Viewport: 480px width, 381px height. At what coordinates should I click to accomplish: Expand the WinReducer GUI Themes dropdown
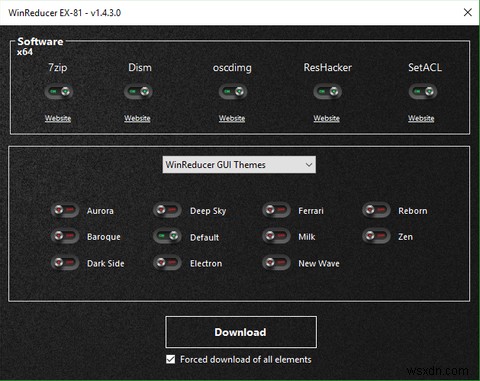click(239, 165)
